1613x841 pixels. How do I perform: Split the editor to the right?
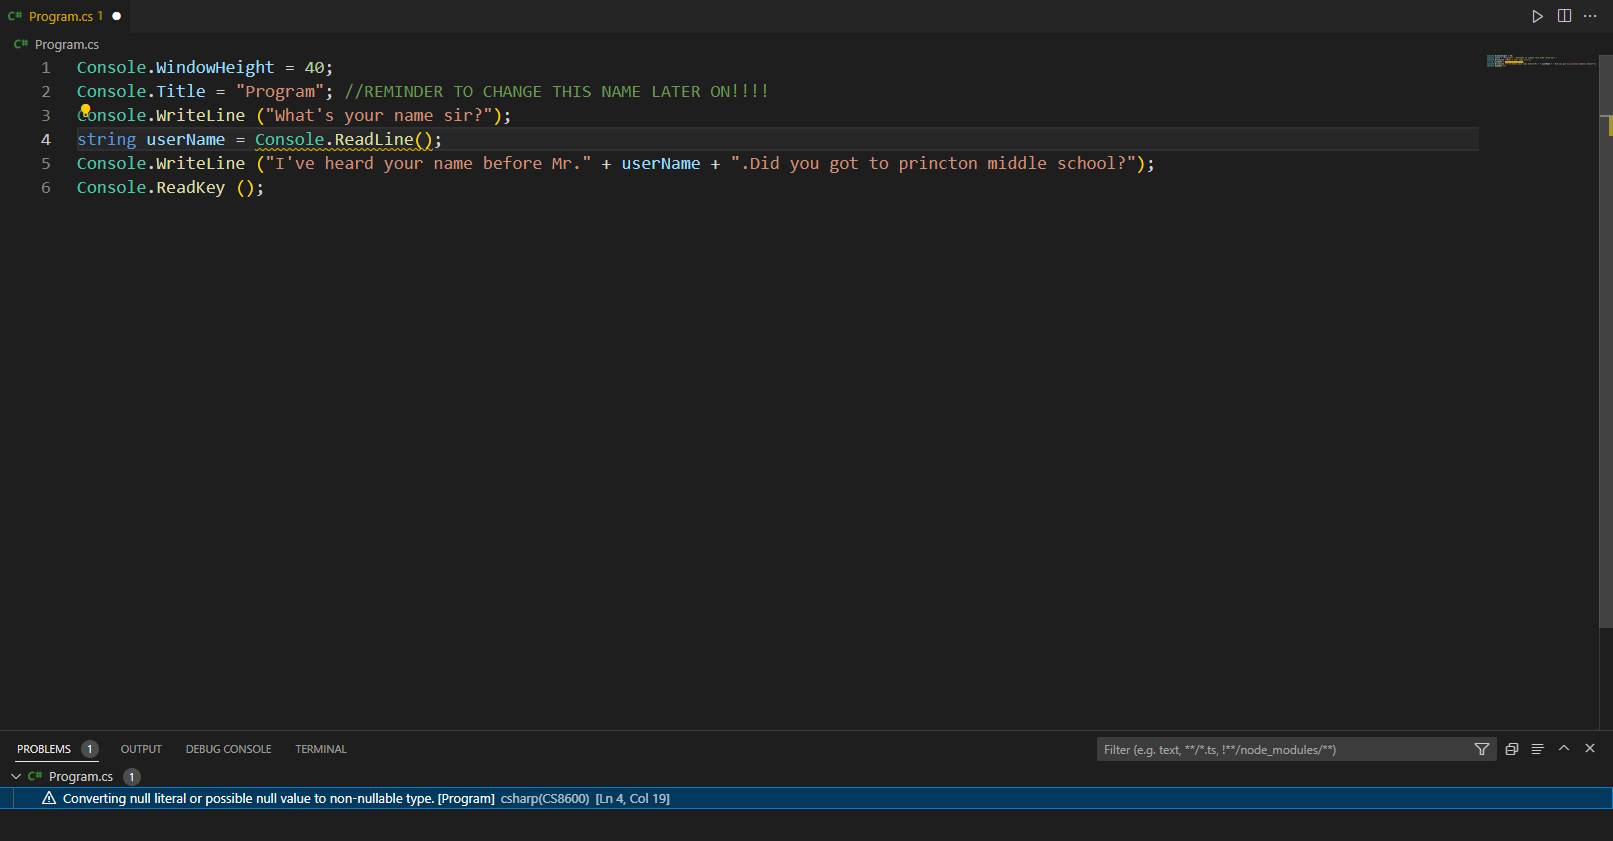click(x=1564, y=16)
